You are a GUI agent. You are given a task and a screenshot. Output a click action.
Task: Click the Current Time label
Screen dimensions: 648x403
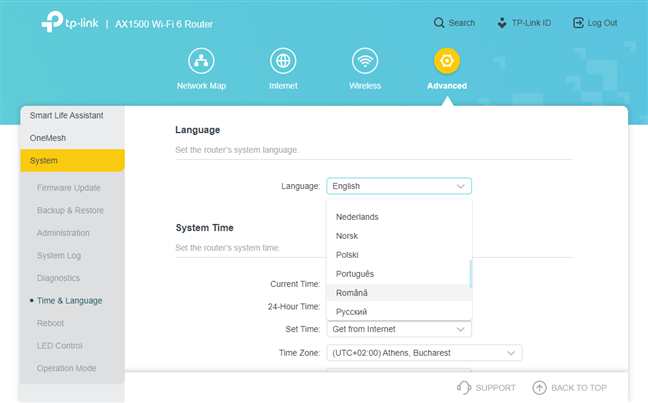(295, 284)
